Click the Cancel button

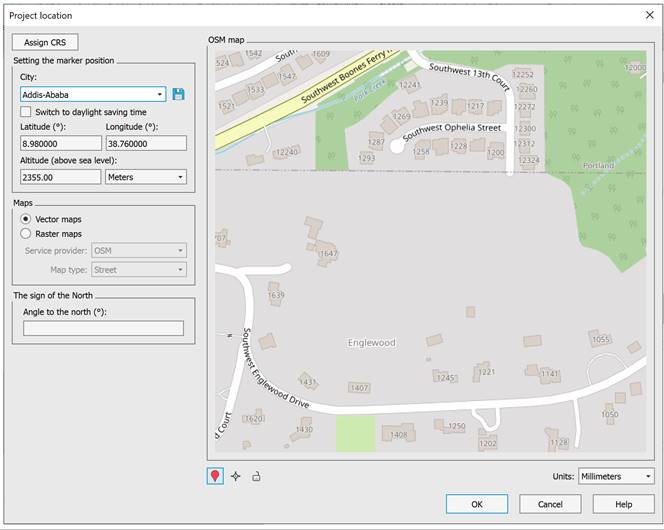(550, 504)
